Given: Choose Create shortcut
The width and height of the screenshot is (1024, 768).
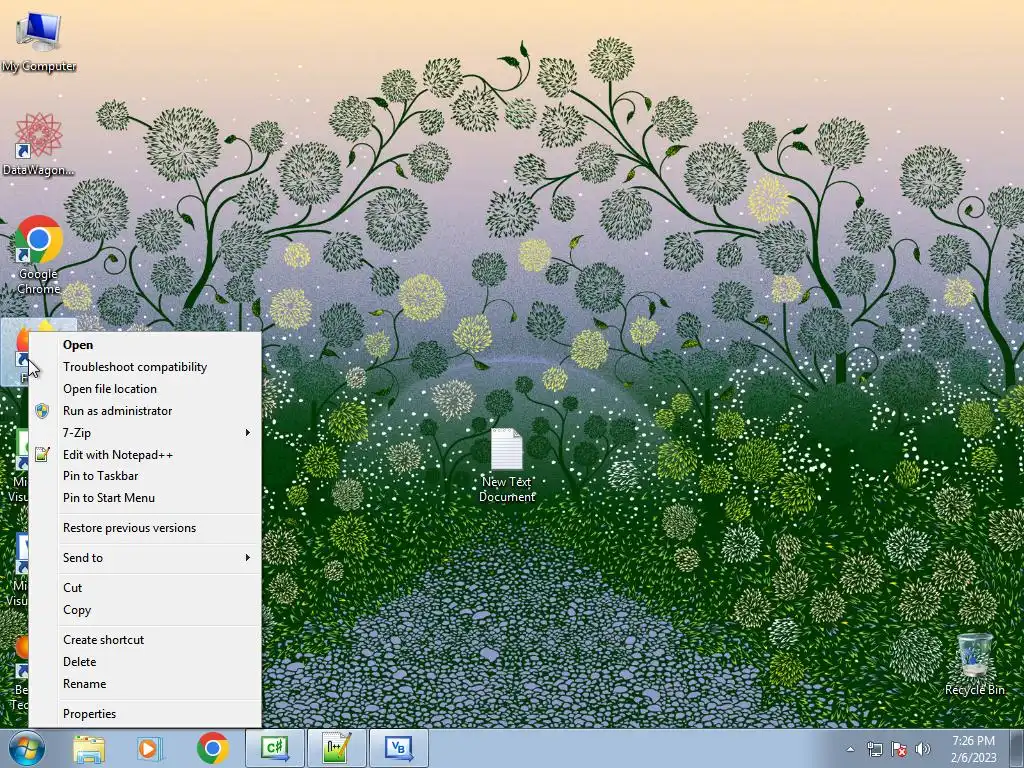Looking at the screenshot, I should 145,640.
